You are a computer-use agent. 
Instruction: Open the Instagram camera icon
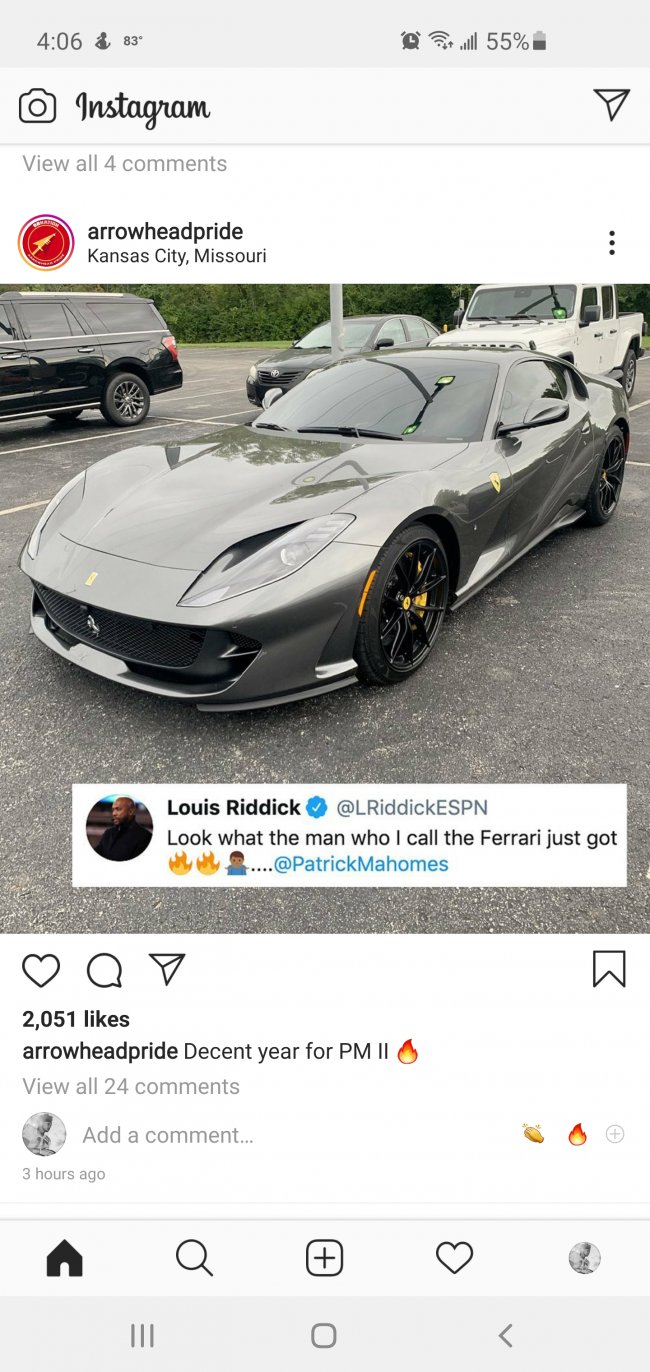(37, 106)
